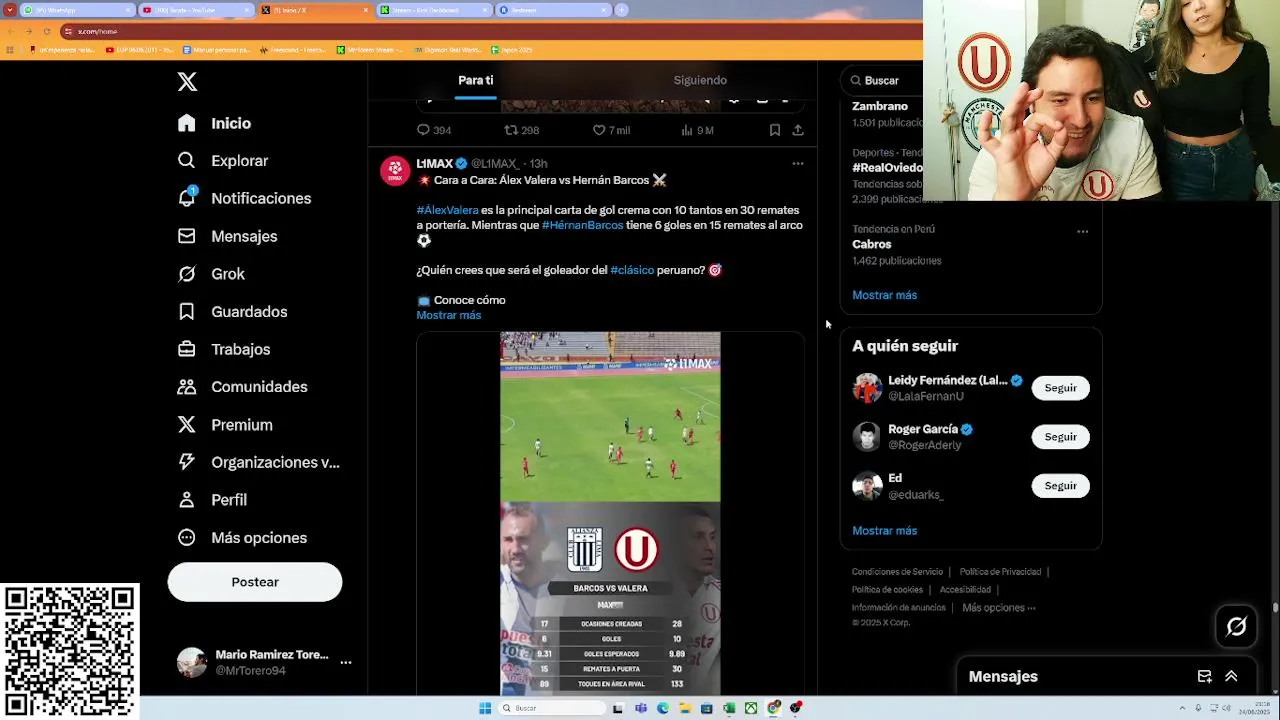Open #clásico hashtag link

[x=632, y=270]
